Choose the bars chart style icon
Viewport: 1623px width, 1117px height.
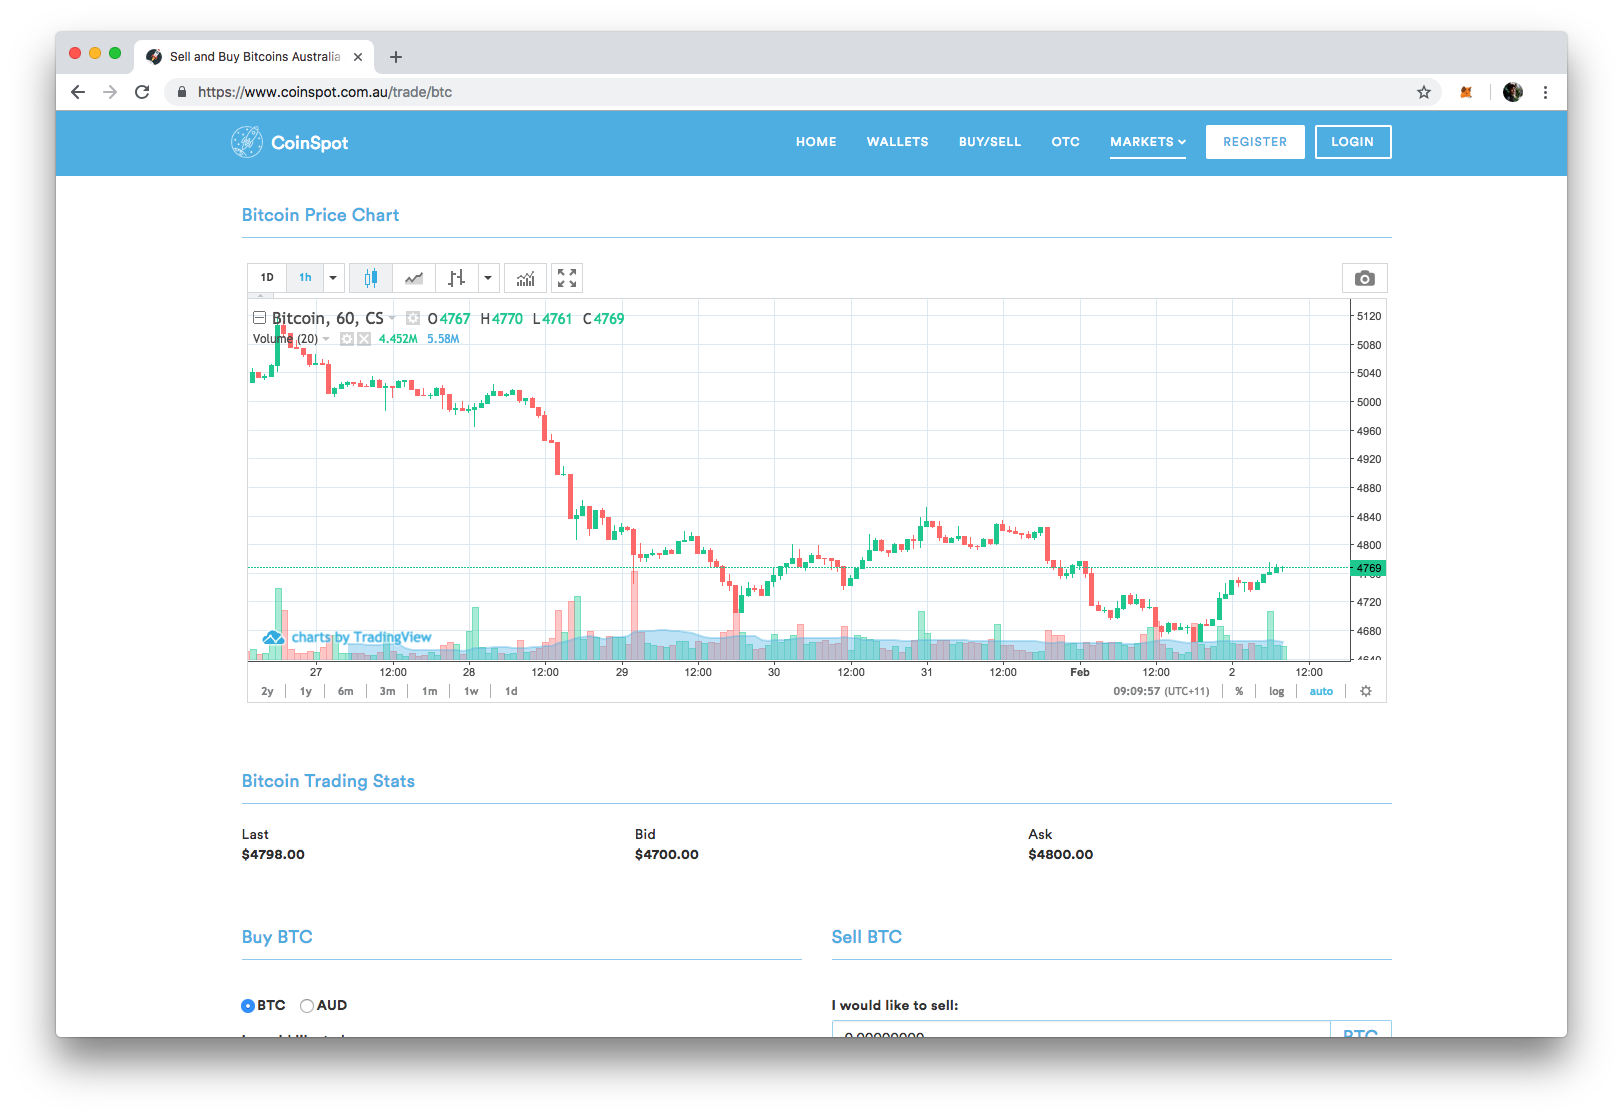[457, 278]
